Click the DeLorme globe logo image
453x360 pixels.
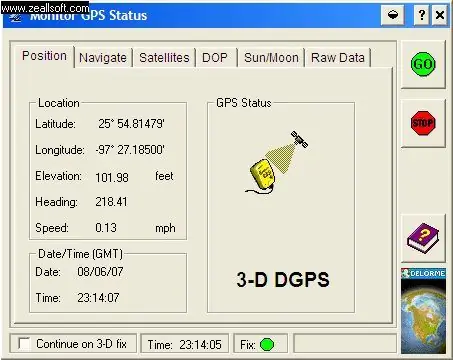coord(423,311)
